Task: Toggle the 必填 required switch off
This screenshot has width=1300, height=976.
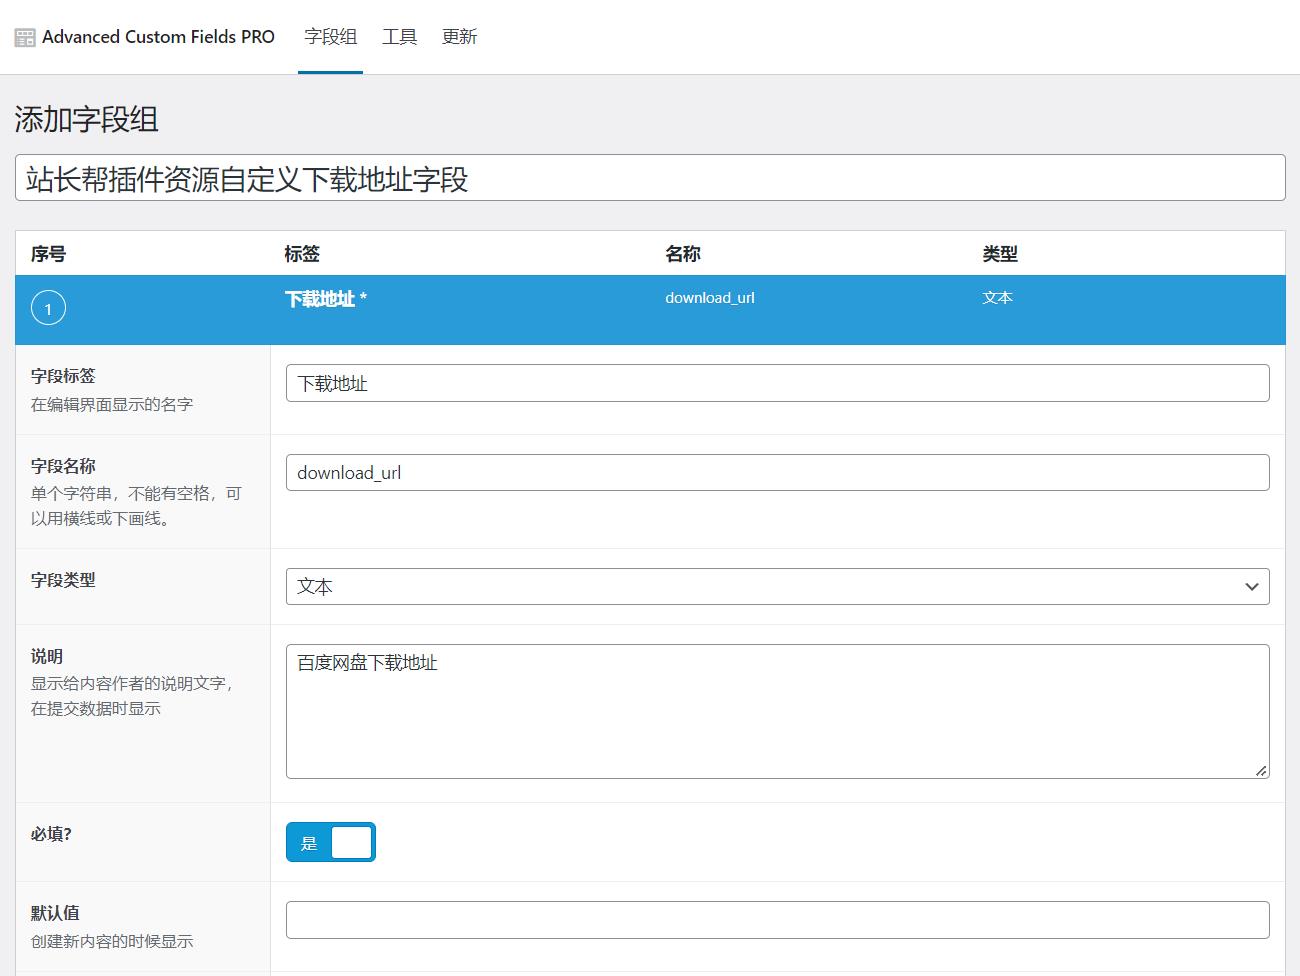Action: pos(331,843)
